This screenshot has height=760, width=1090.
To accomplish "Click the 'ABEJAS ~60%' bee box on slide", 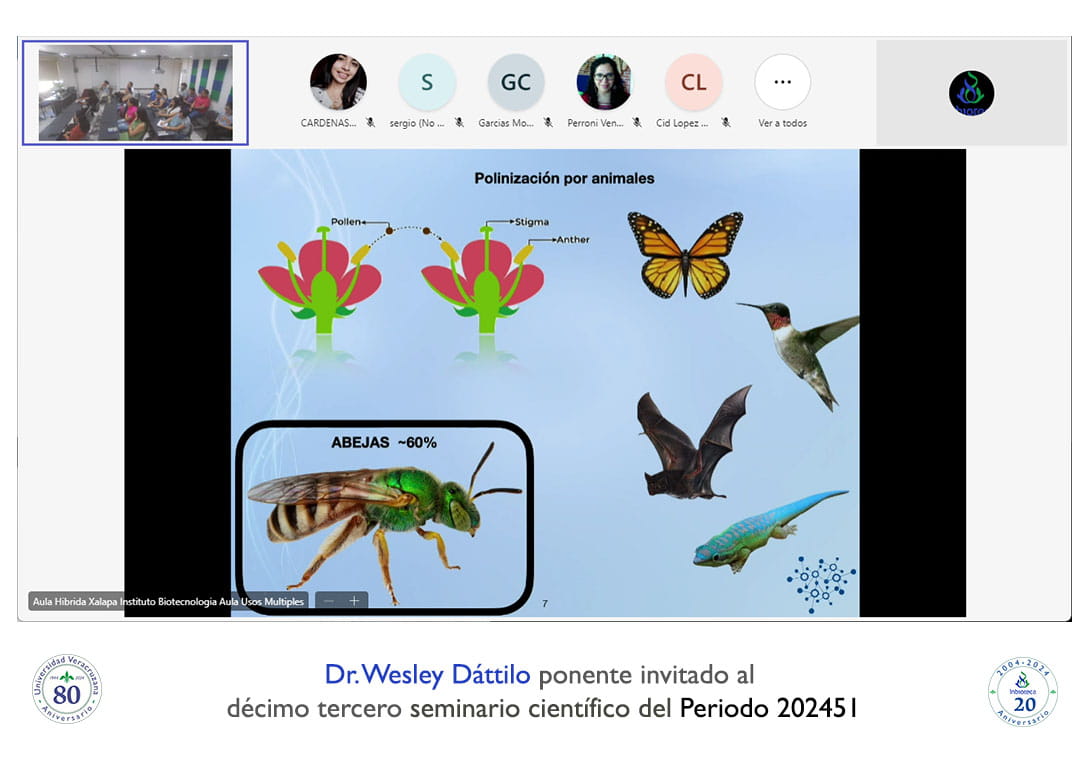I will (384, 516).
